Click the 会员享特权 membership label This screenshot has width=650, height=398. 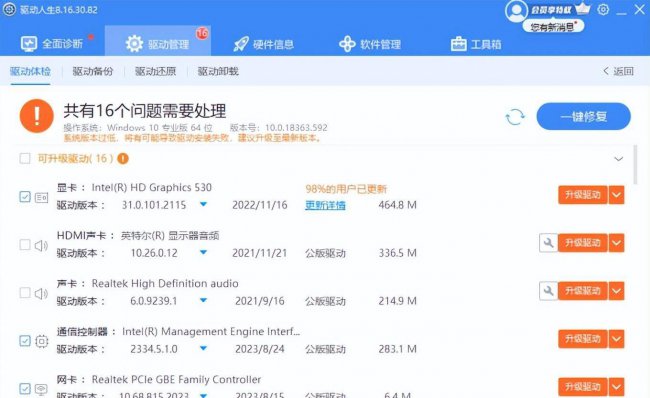(x=551, y=10)
